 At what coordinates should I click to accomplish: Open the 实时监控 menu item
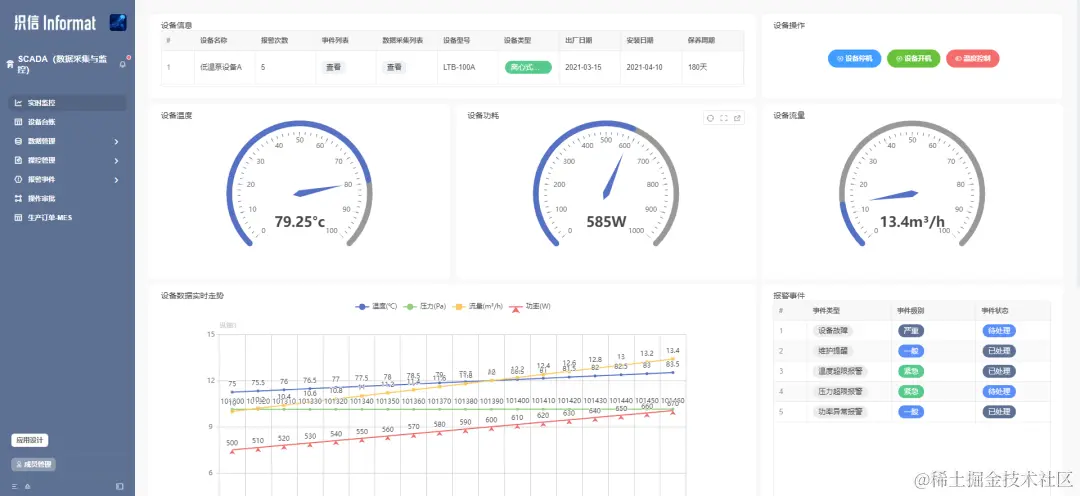68,103
